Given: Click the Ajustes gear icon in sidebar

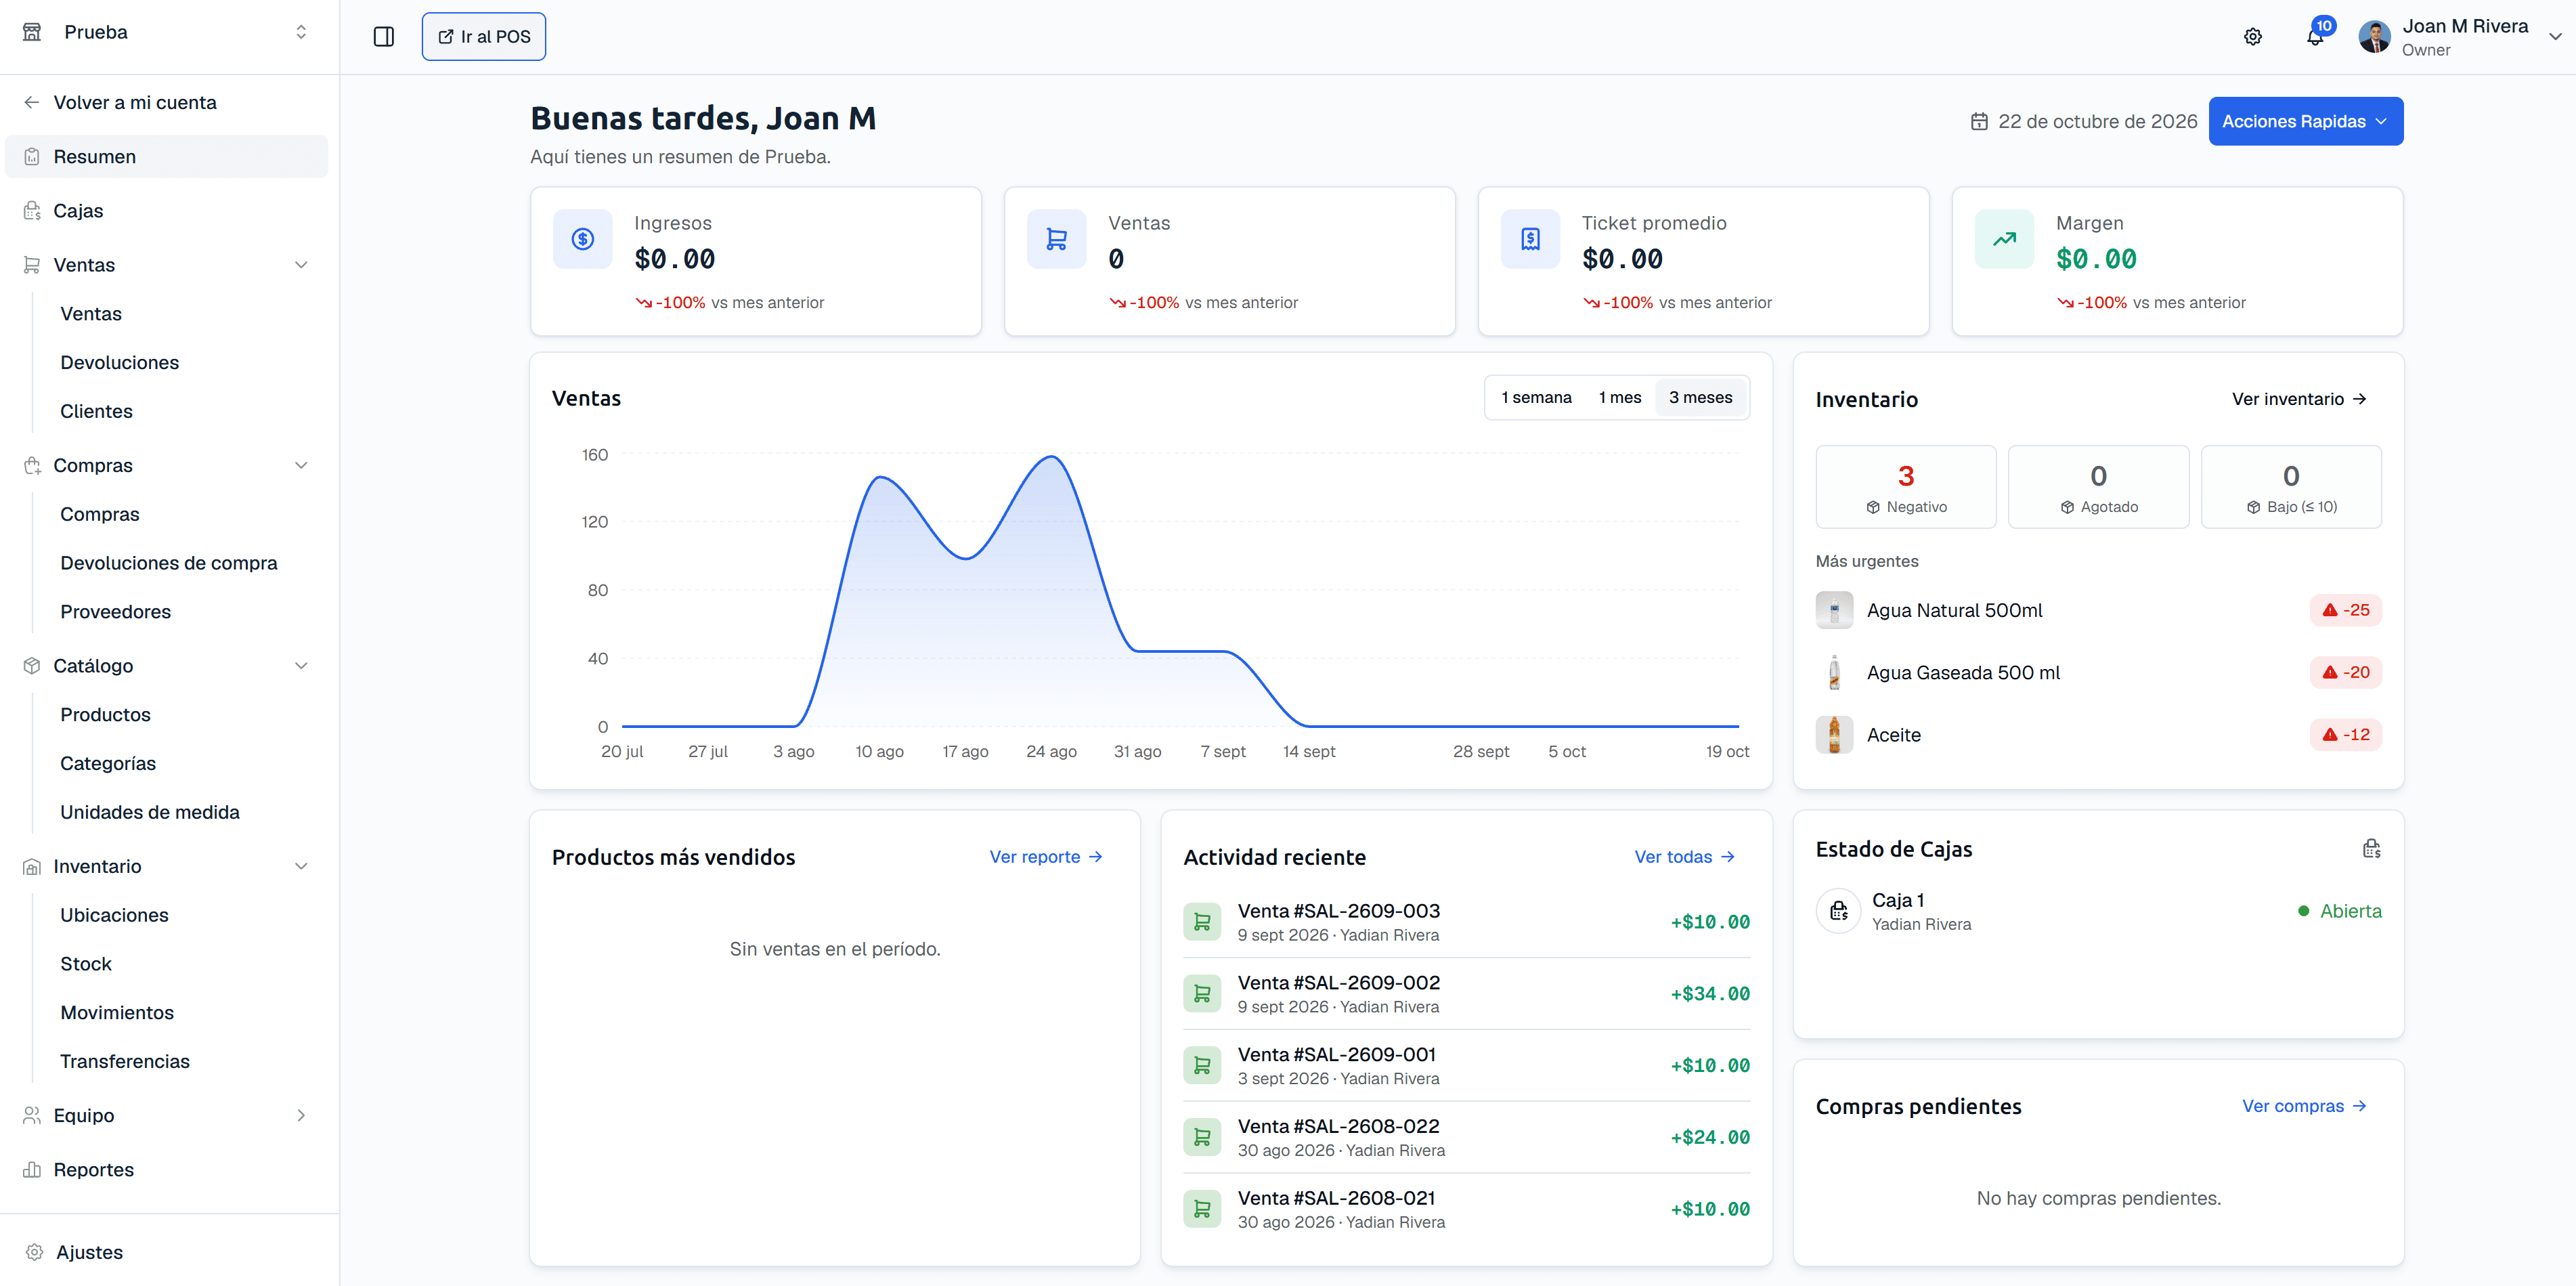Looking at the screenshot, I should [34, 1252].
